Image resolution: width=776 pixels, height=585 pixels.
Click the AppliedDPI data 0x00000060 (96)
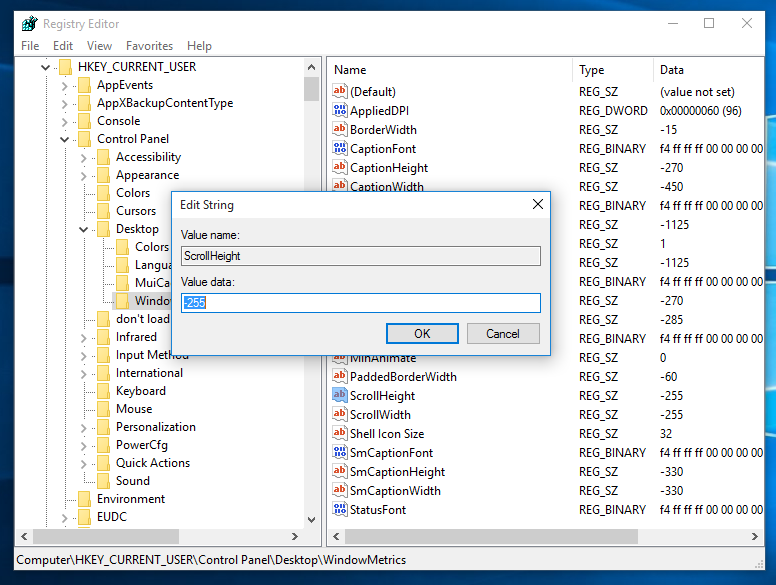point(700,110)
